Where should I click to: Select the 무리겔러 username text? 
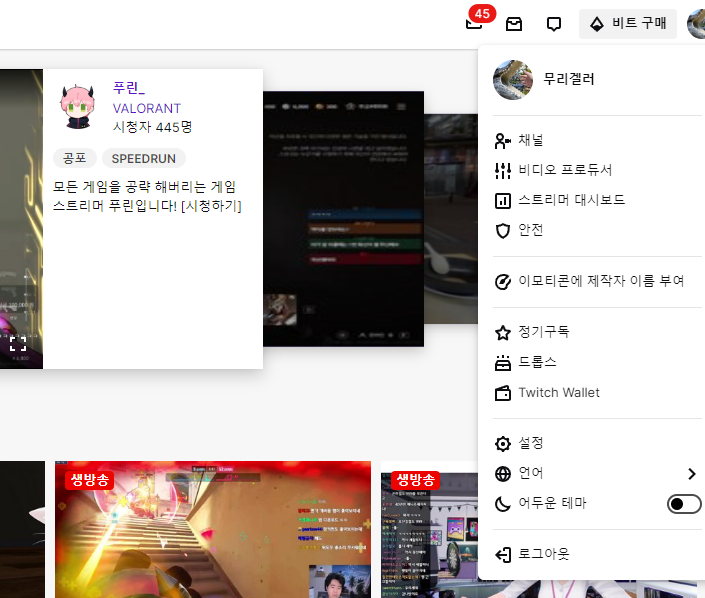pos(569,79)
